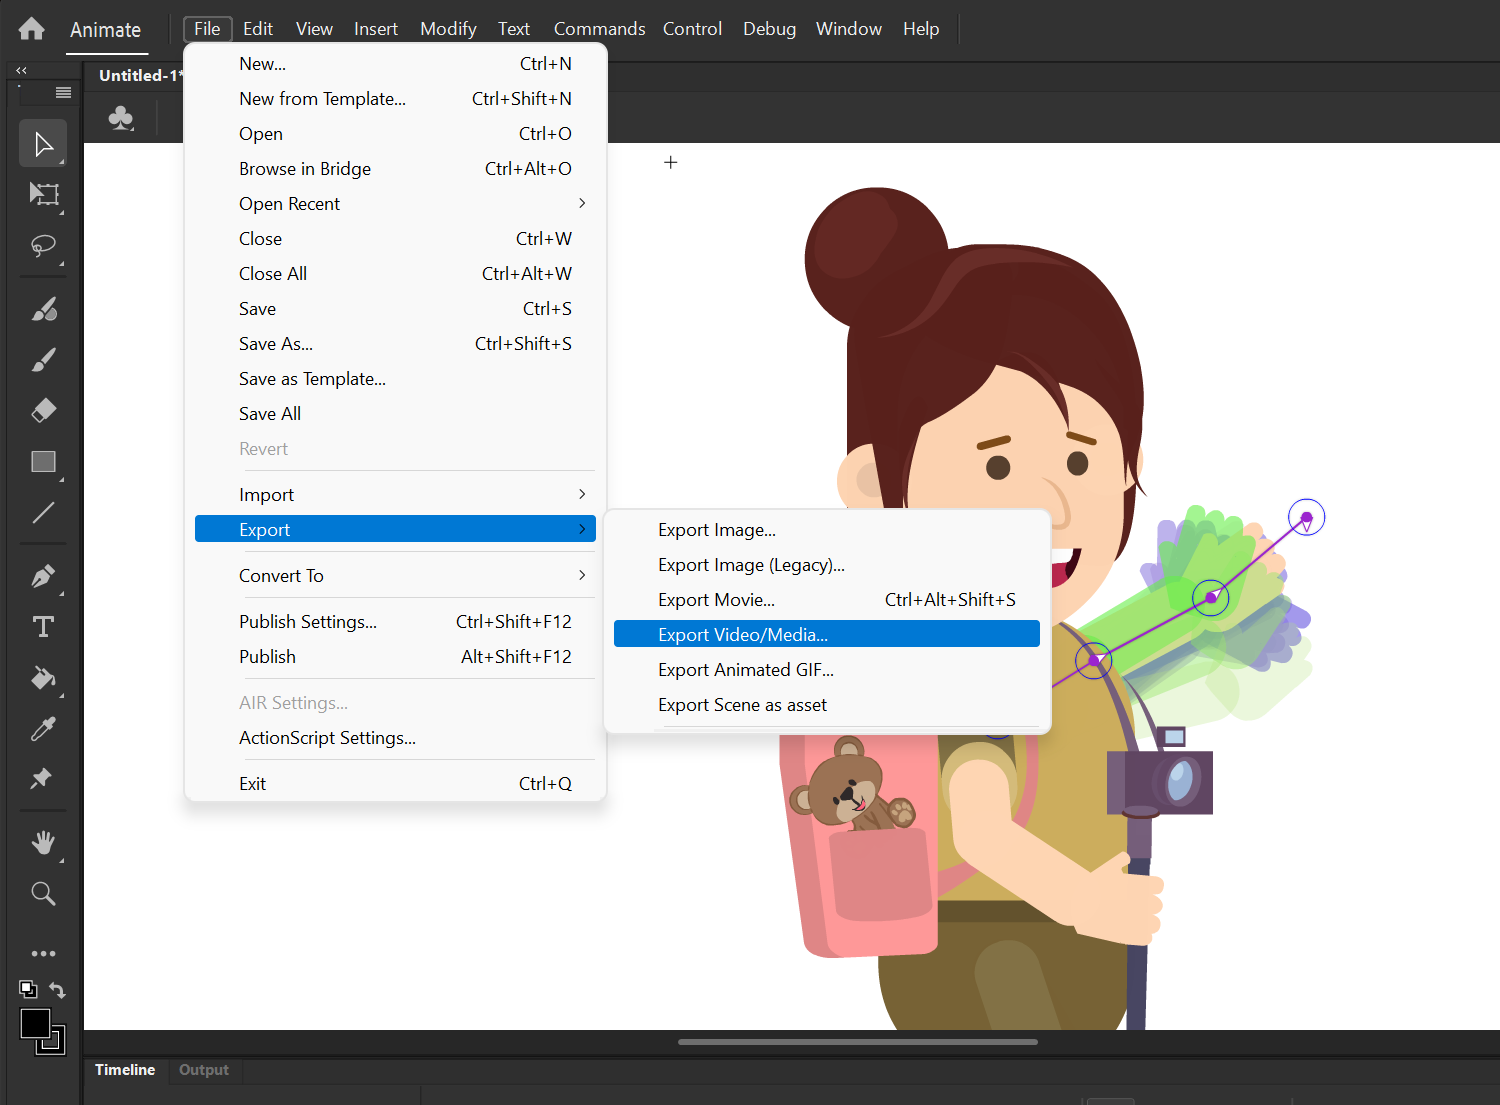
Task: Select the Text tool
Action: [x=44, y=627]
